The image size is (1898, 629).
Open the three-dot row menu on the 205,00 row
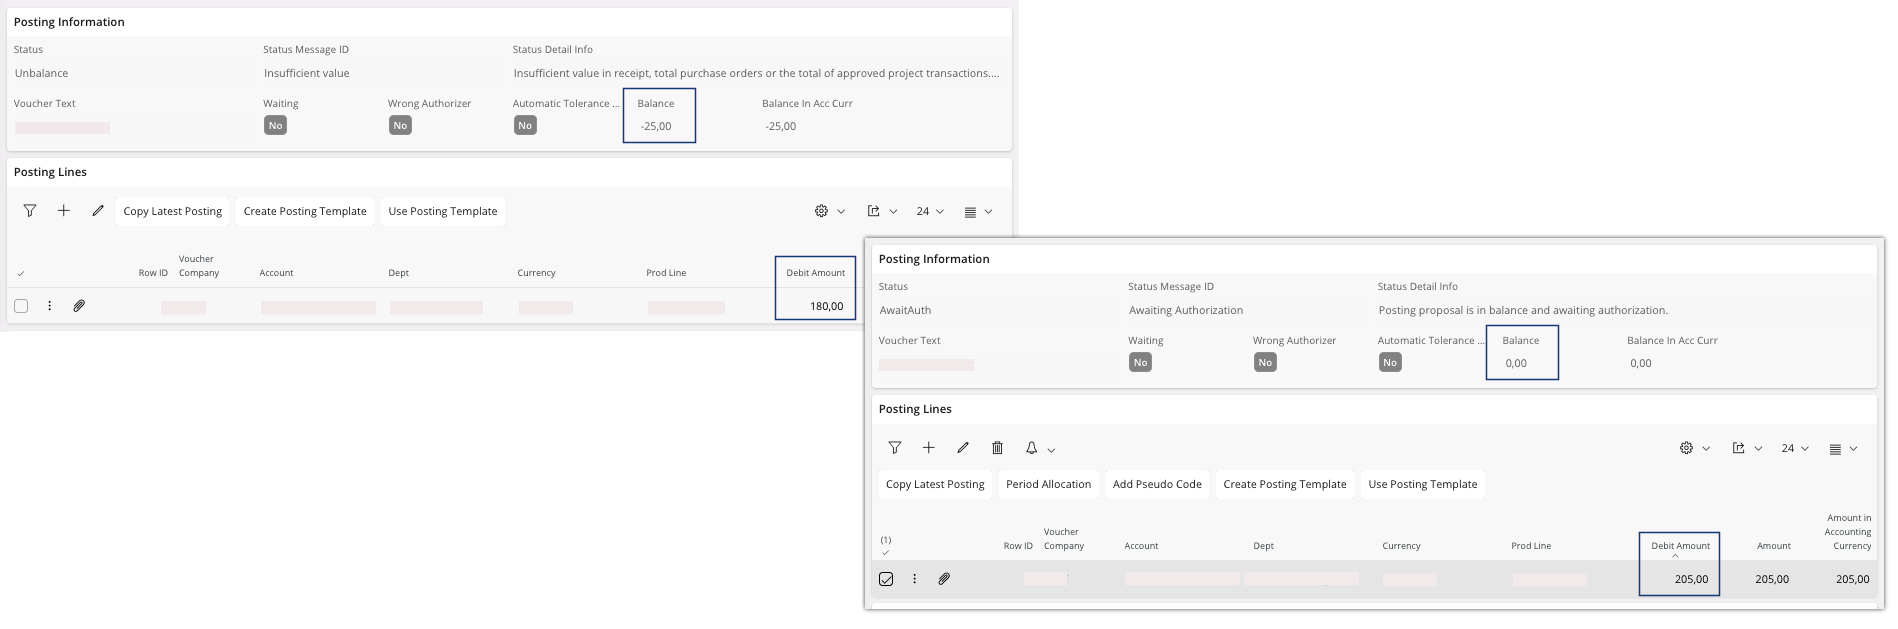(x=914, y=579)
